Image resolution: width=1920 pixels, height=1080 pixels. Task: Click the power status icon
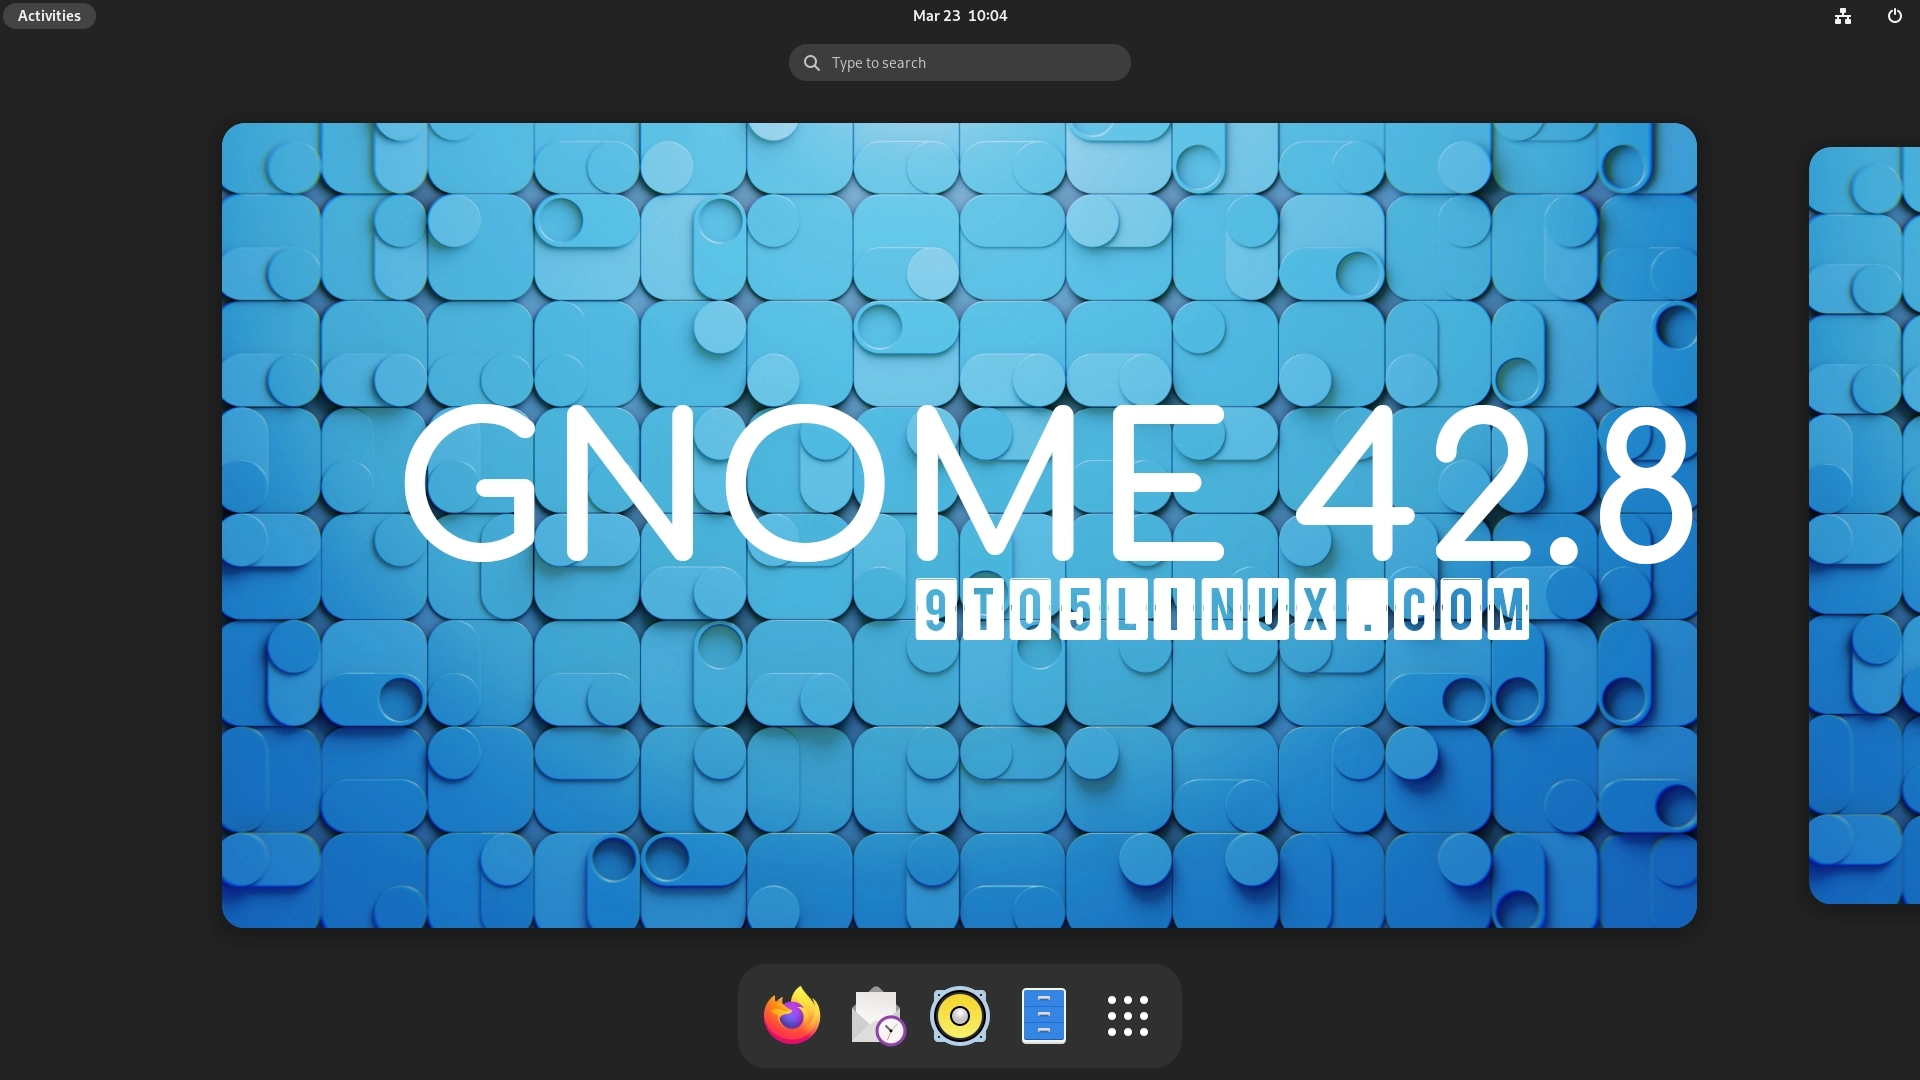[1893, 16]
